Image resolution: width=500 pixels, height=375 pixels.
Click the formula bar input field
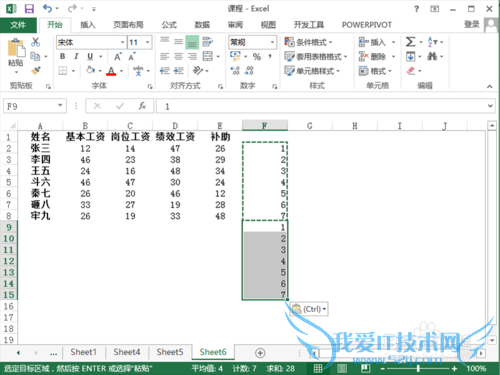coord(325,106)
